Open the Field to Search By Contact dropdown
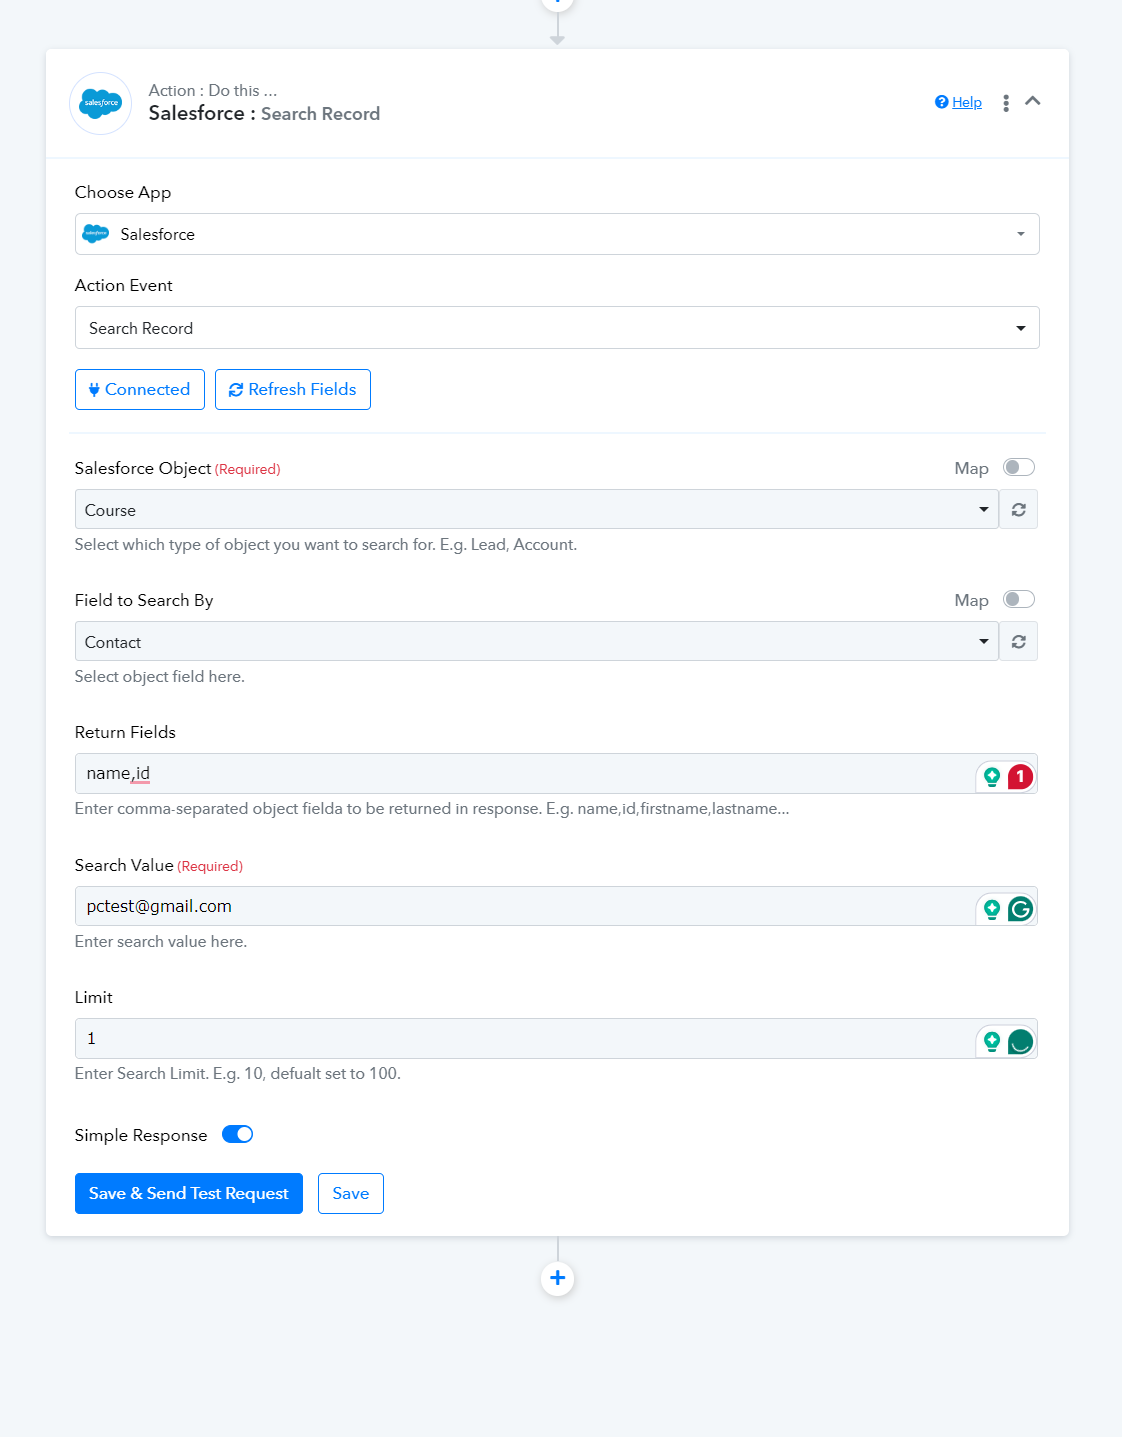The image size is (1122, 1437). (x=537, y=642)
